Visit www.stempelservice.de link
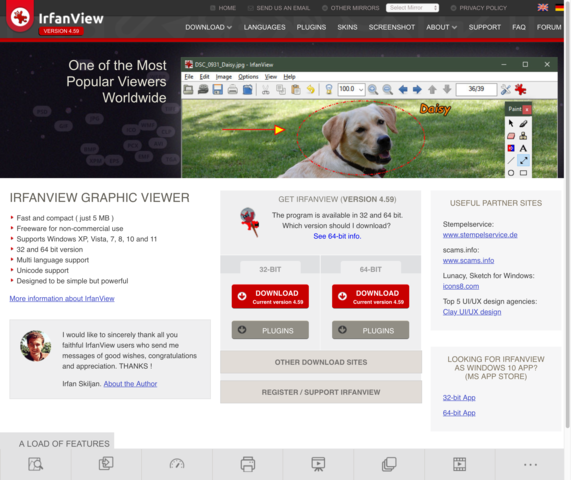The height and width of the screenshot is (480, 571). (x=480, y=235)
